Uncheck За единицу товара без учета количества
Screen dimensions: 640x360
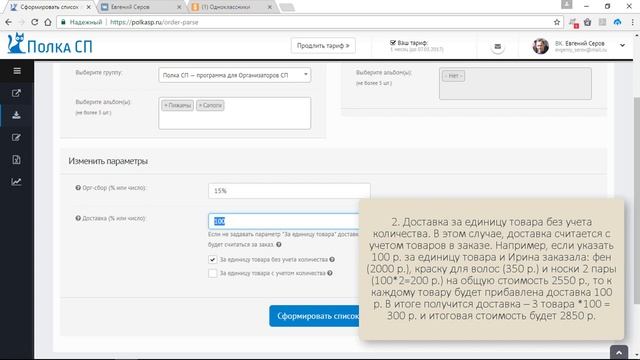pos(213,260)
